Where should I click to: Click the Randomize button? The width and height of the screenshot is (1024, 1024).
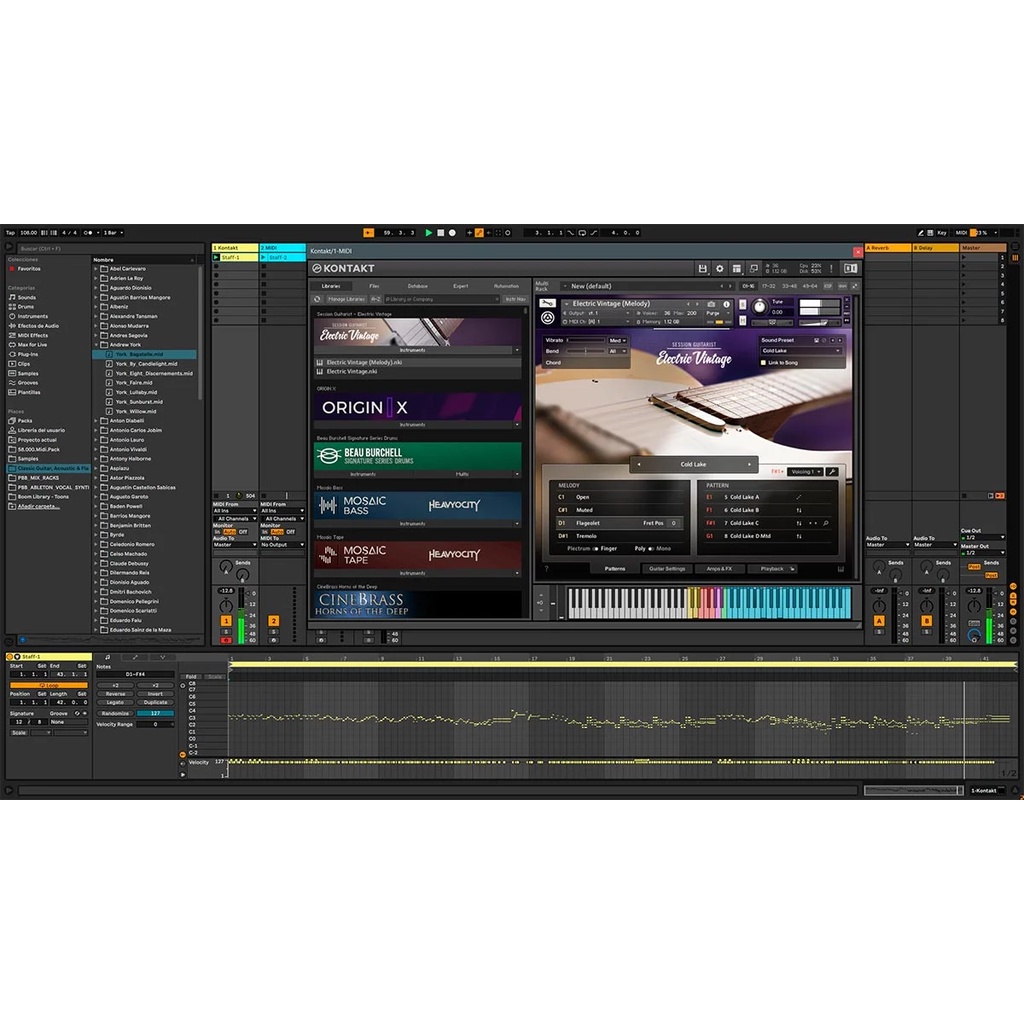point(116,713)
